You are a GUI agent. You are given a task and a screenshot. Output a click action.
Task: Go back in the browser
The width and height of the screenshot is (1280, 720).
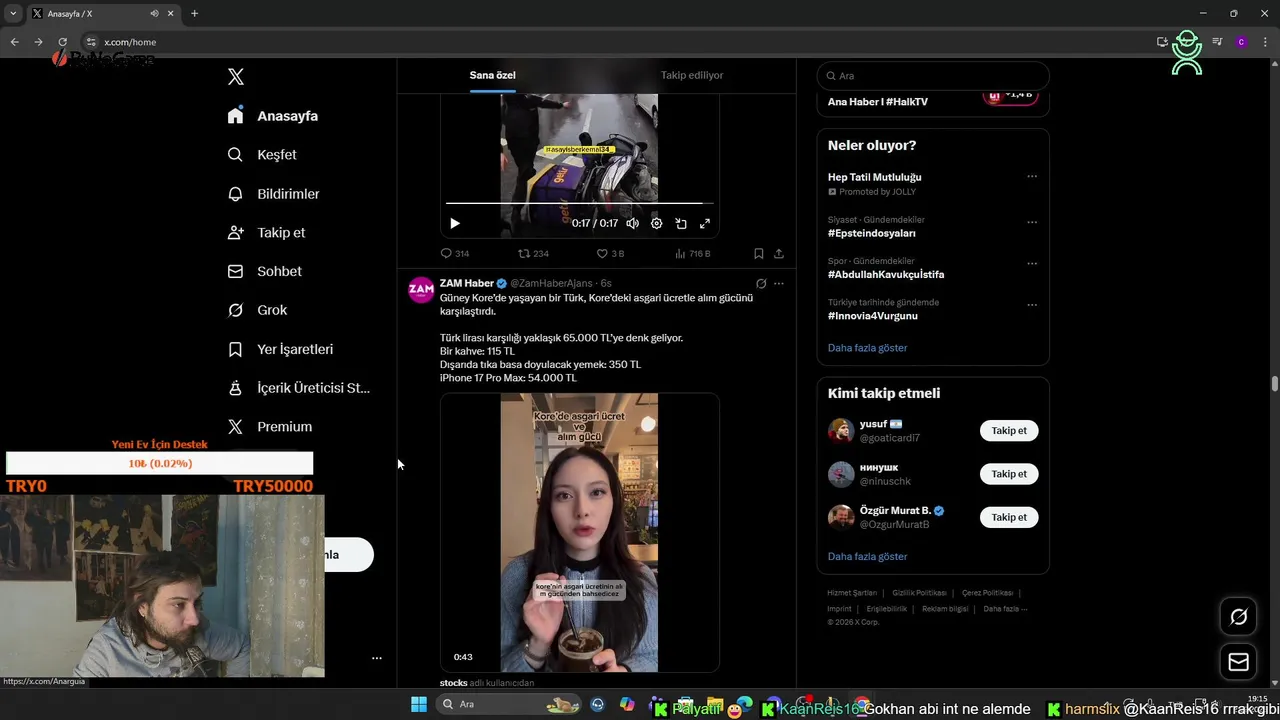14,42
